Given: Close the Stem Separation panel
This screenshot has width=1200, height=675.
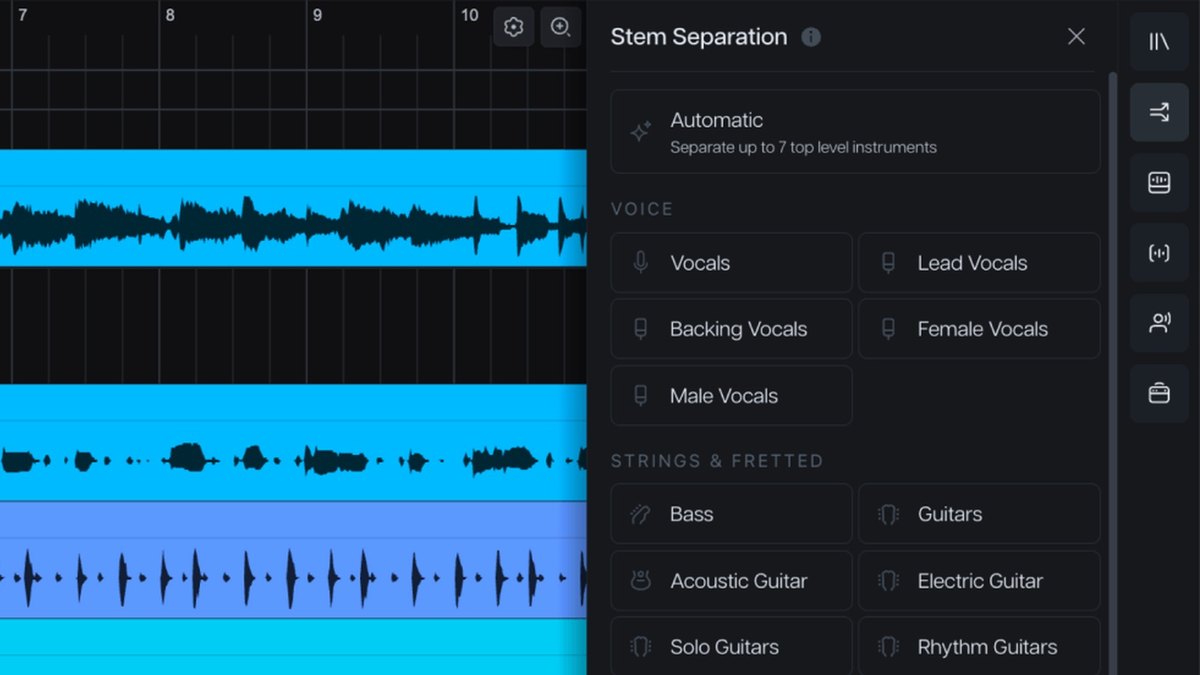Looking at the screenshot, I should point(1076,37).
